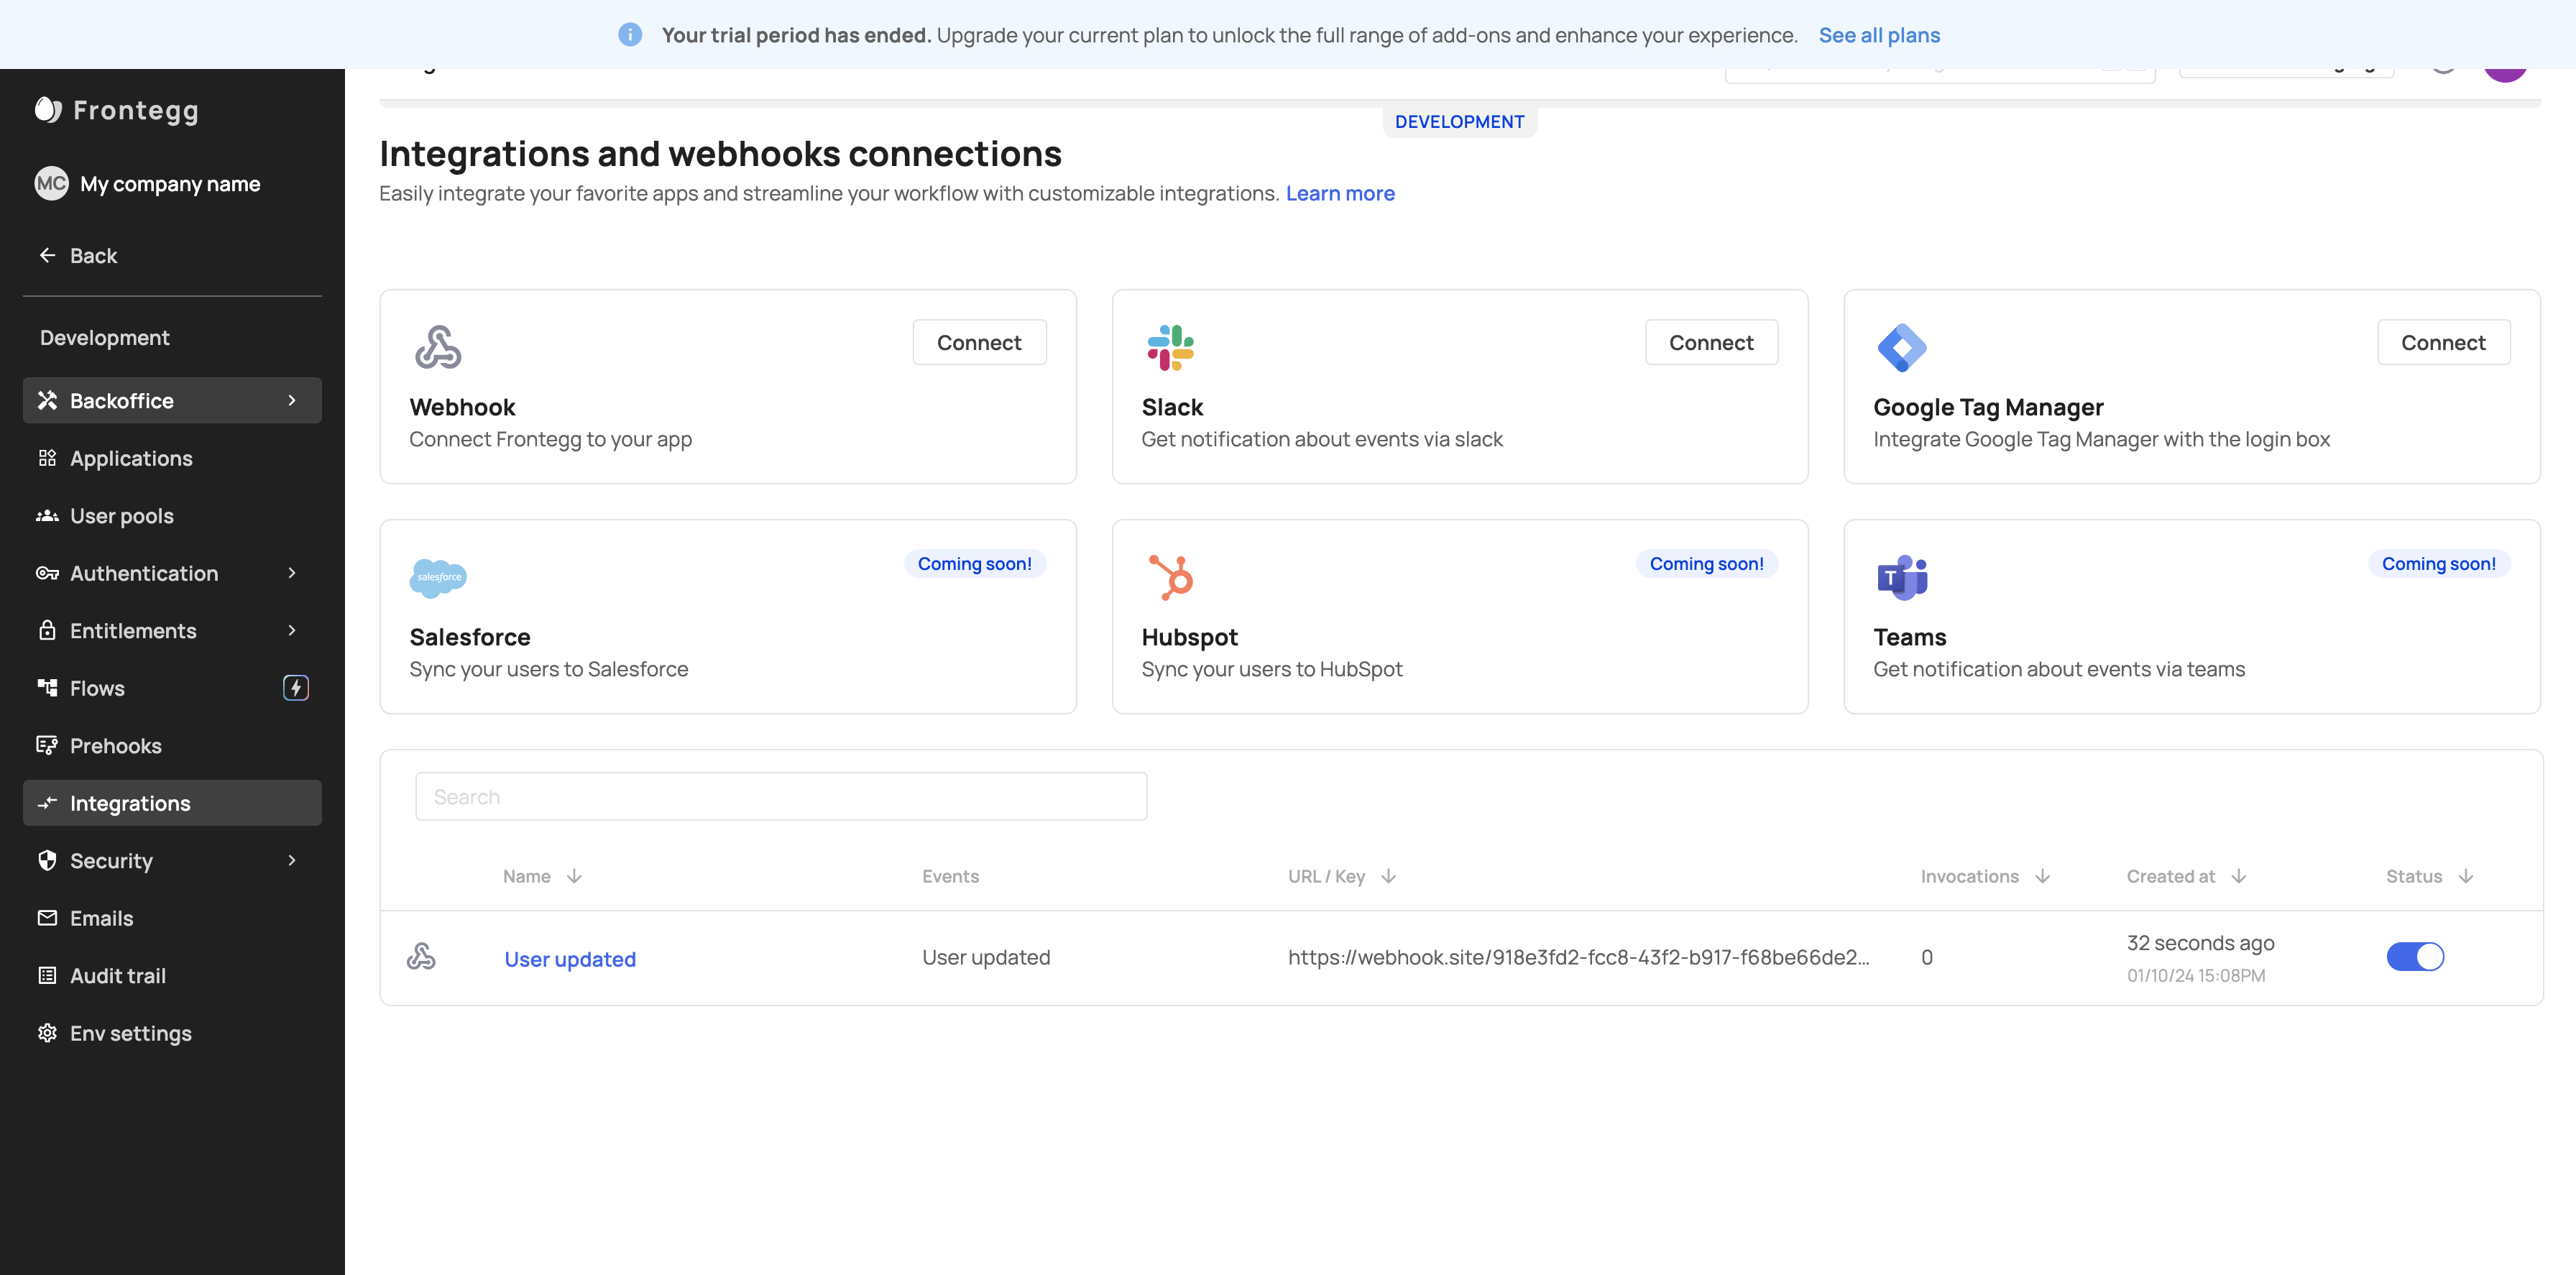This screenshot has width=2576, height=1275.
Task: Open Applications in the sidebar
Action: coord(172,458)
